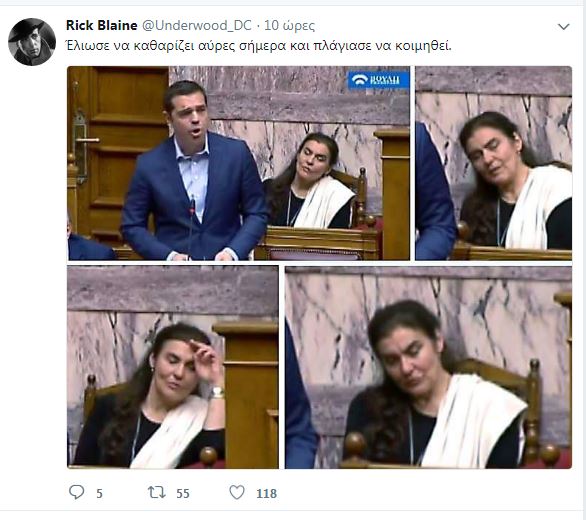Open the bottom-right close-up photo
The width and height of the screenshot is (586, 520).
pos(428,367)
